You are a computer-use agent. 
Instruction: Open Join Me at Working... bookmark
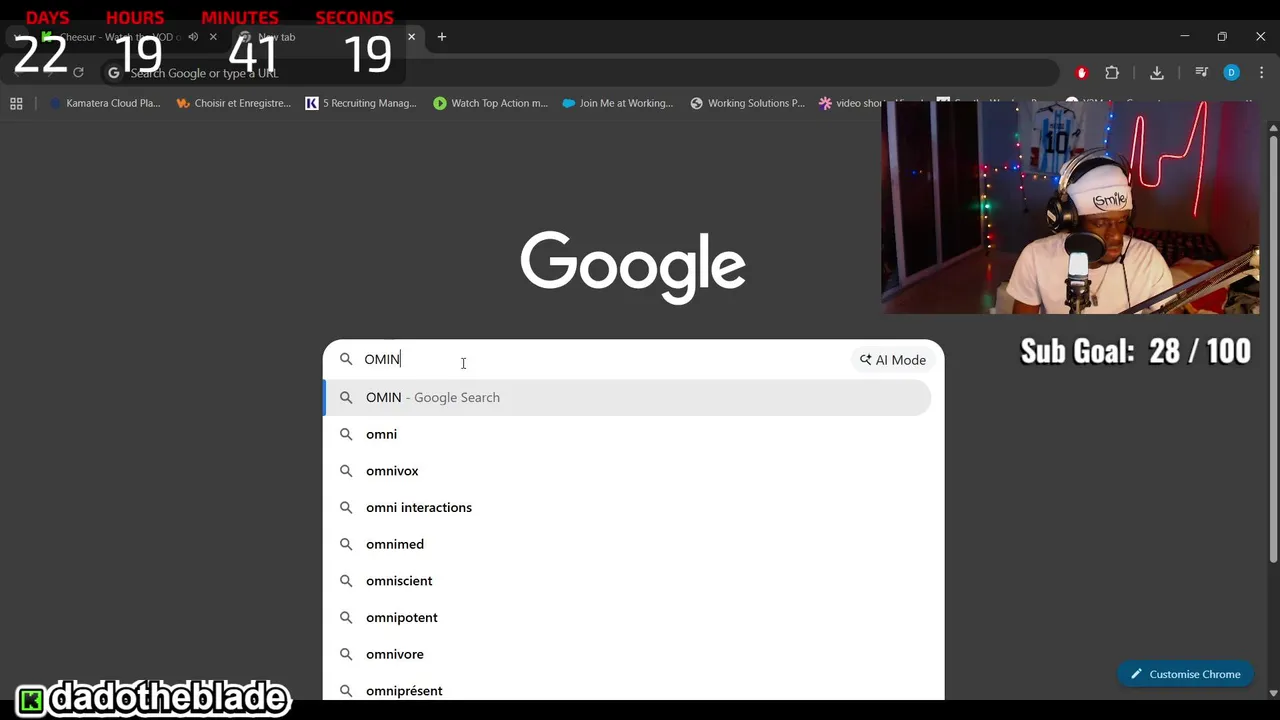618,103
